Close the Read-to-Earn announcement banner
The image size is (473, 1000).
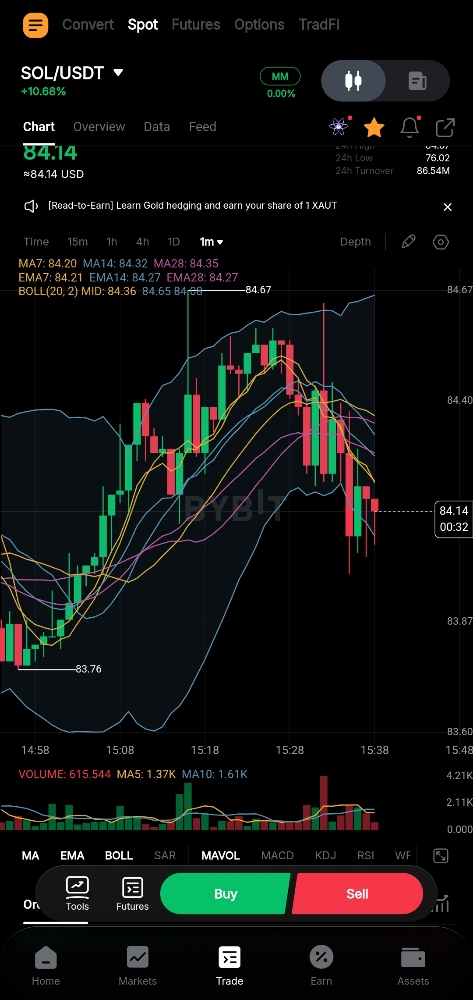(x=448, y=207)
